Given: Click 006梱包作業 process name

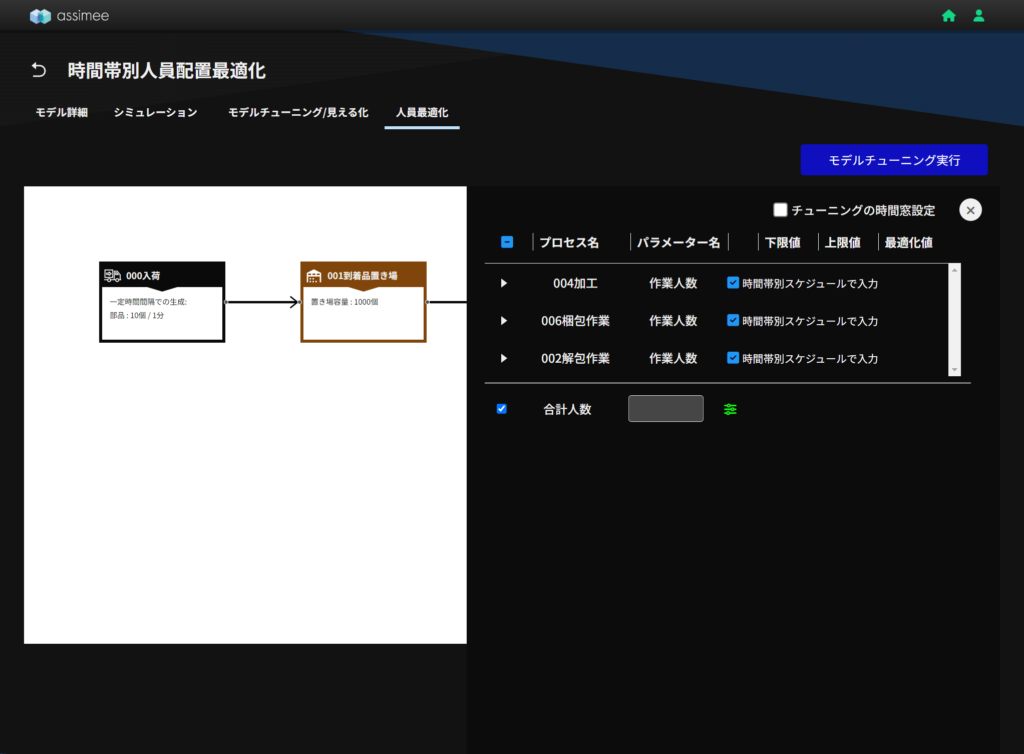Looking at the screenshot, I should point(575,321).
